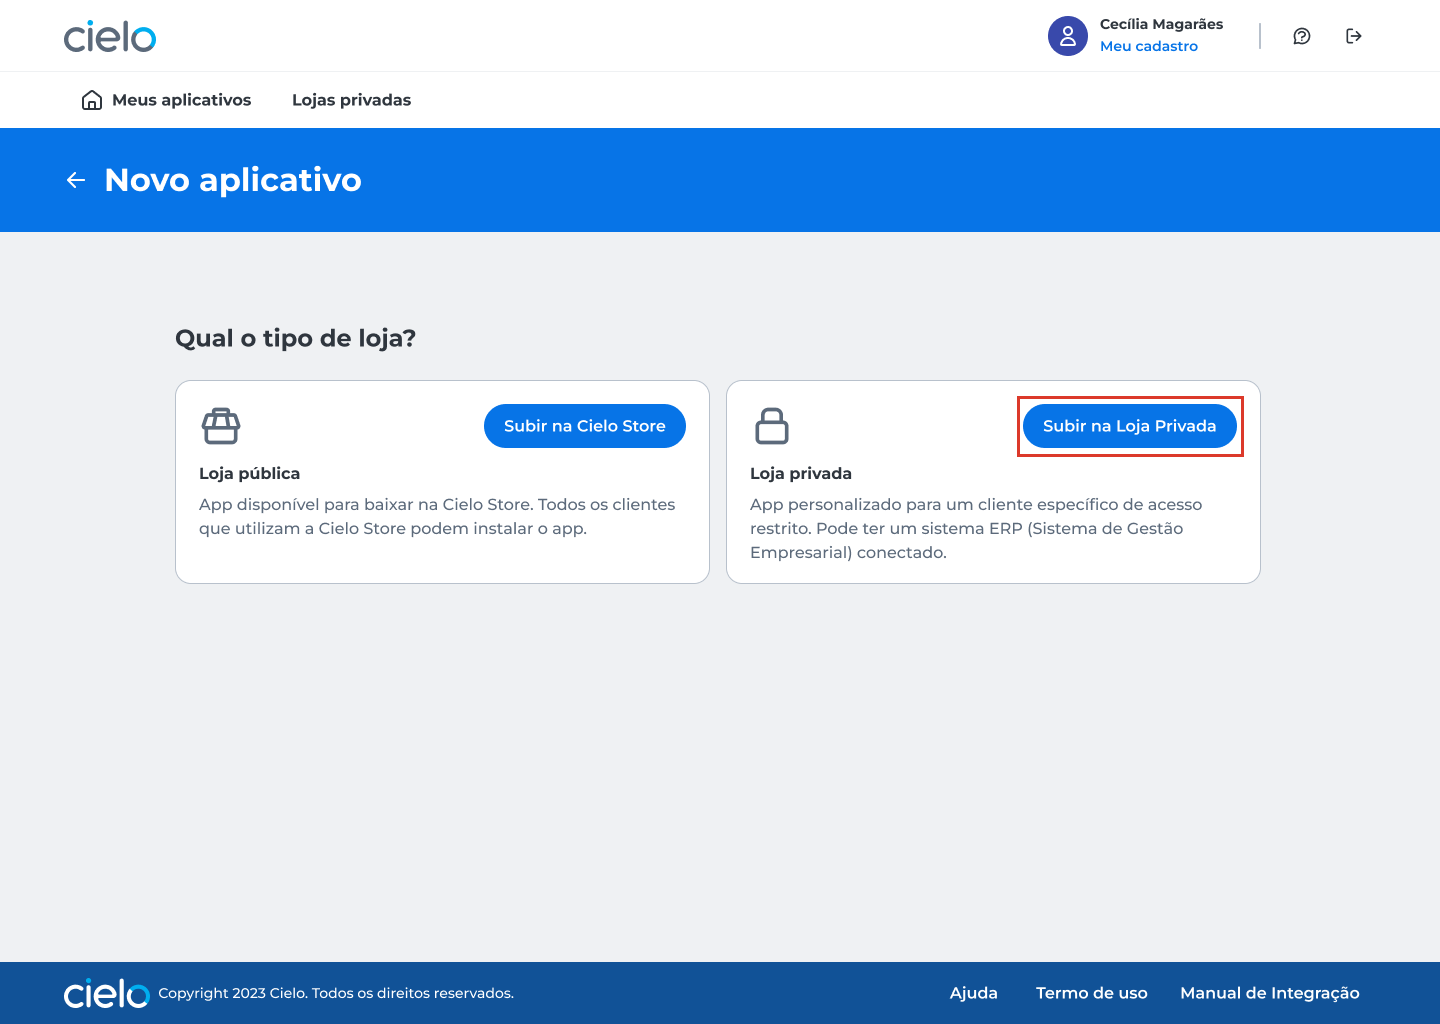Viewport: 1440px width, 1024px height.
Task: Open the Manual de Integração footer link
Action: click(x=1270, y=993)
